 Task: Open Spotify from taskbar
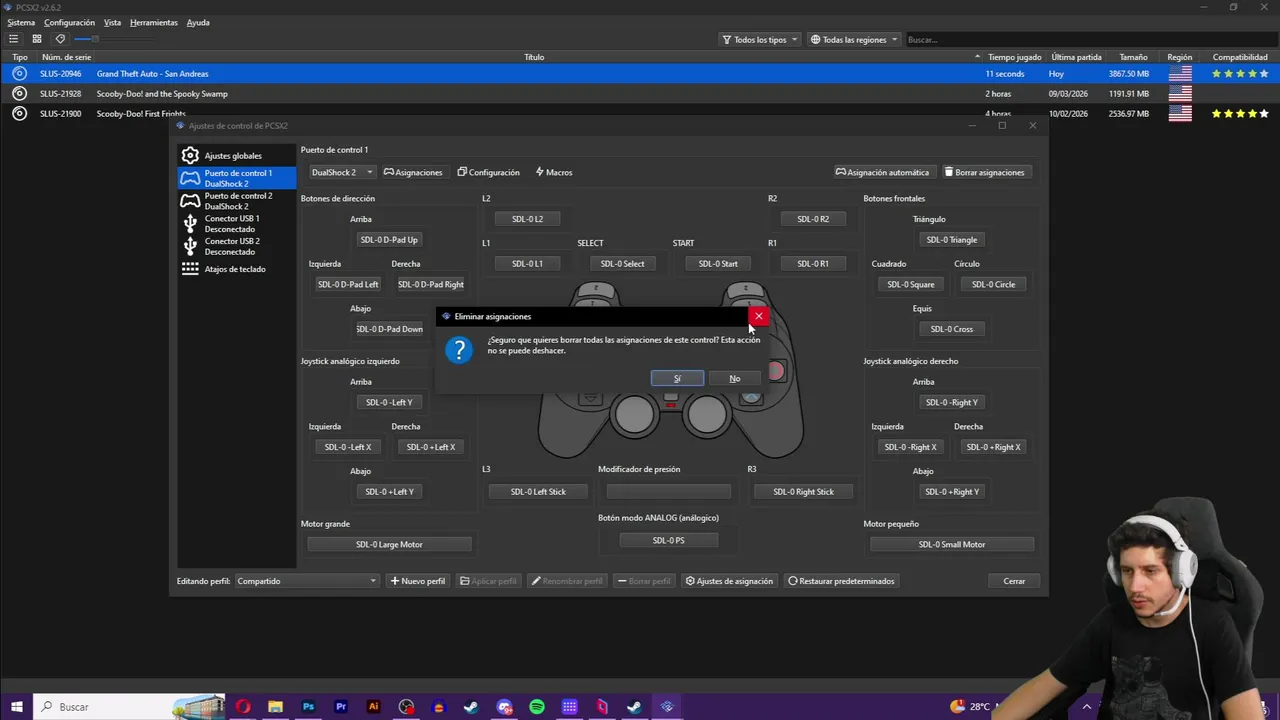(537, 707)
